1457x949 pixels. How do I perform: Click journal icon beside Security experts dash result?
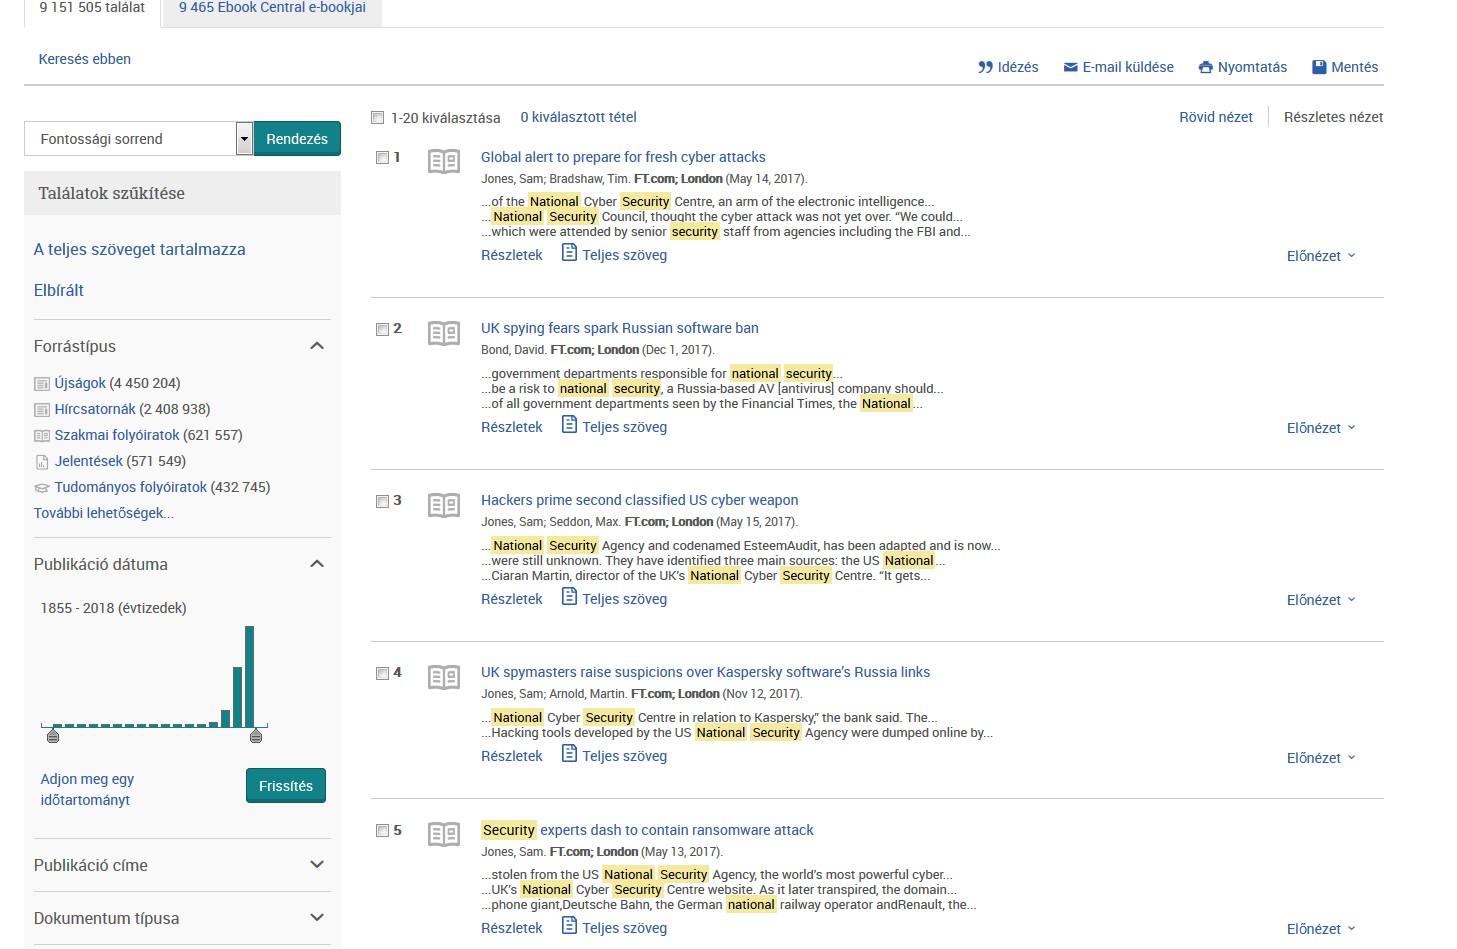(444, 834)
